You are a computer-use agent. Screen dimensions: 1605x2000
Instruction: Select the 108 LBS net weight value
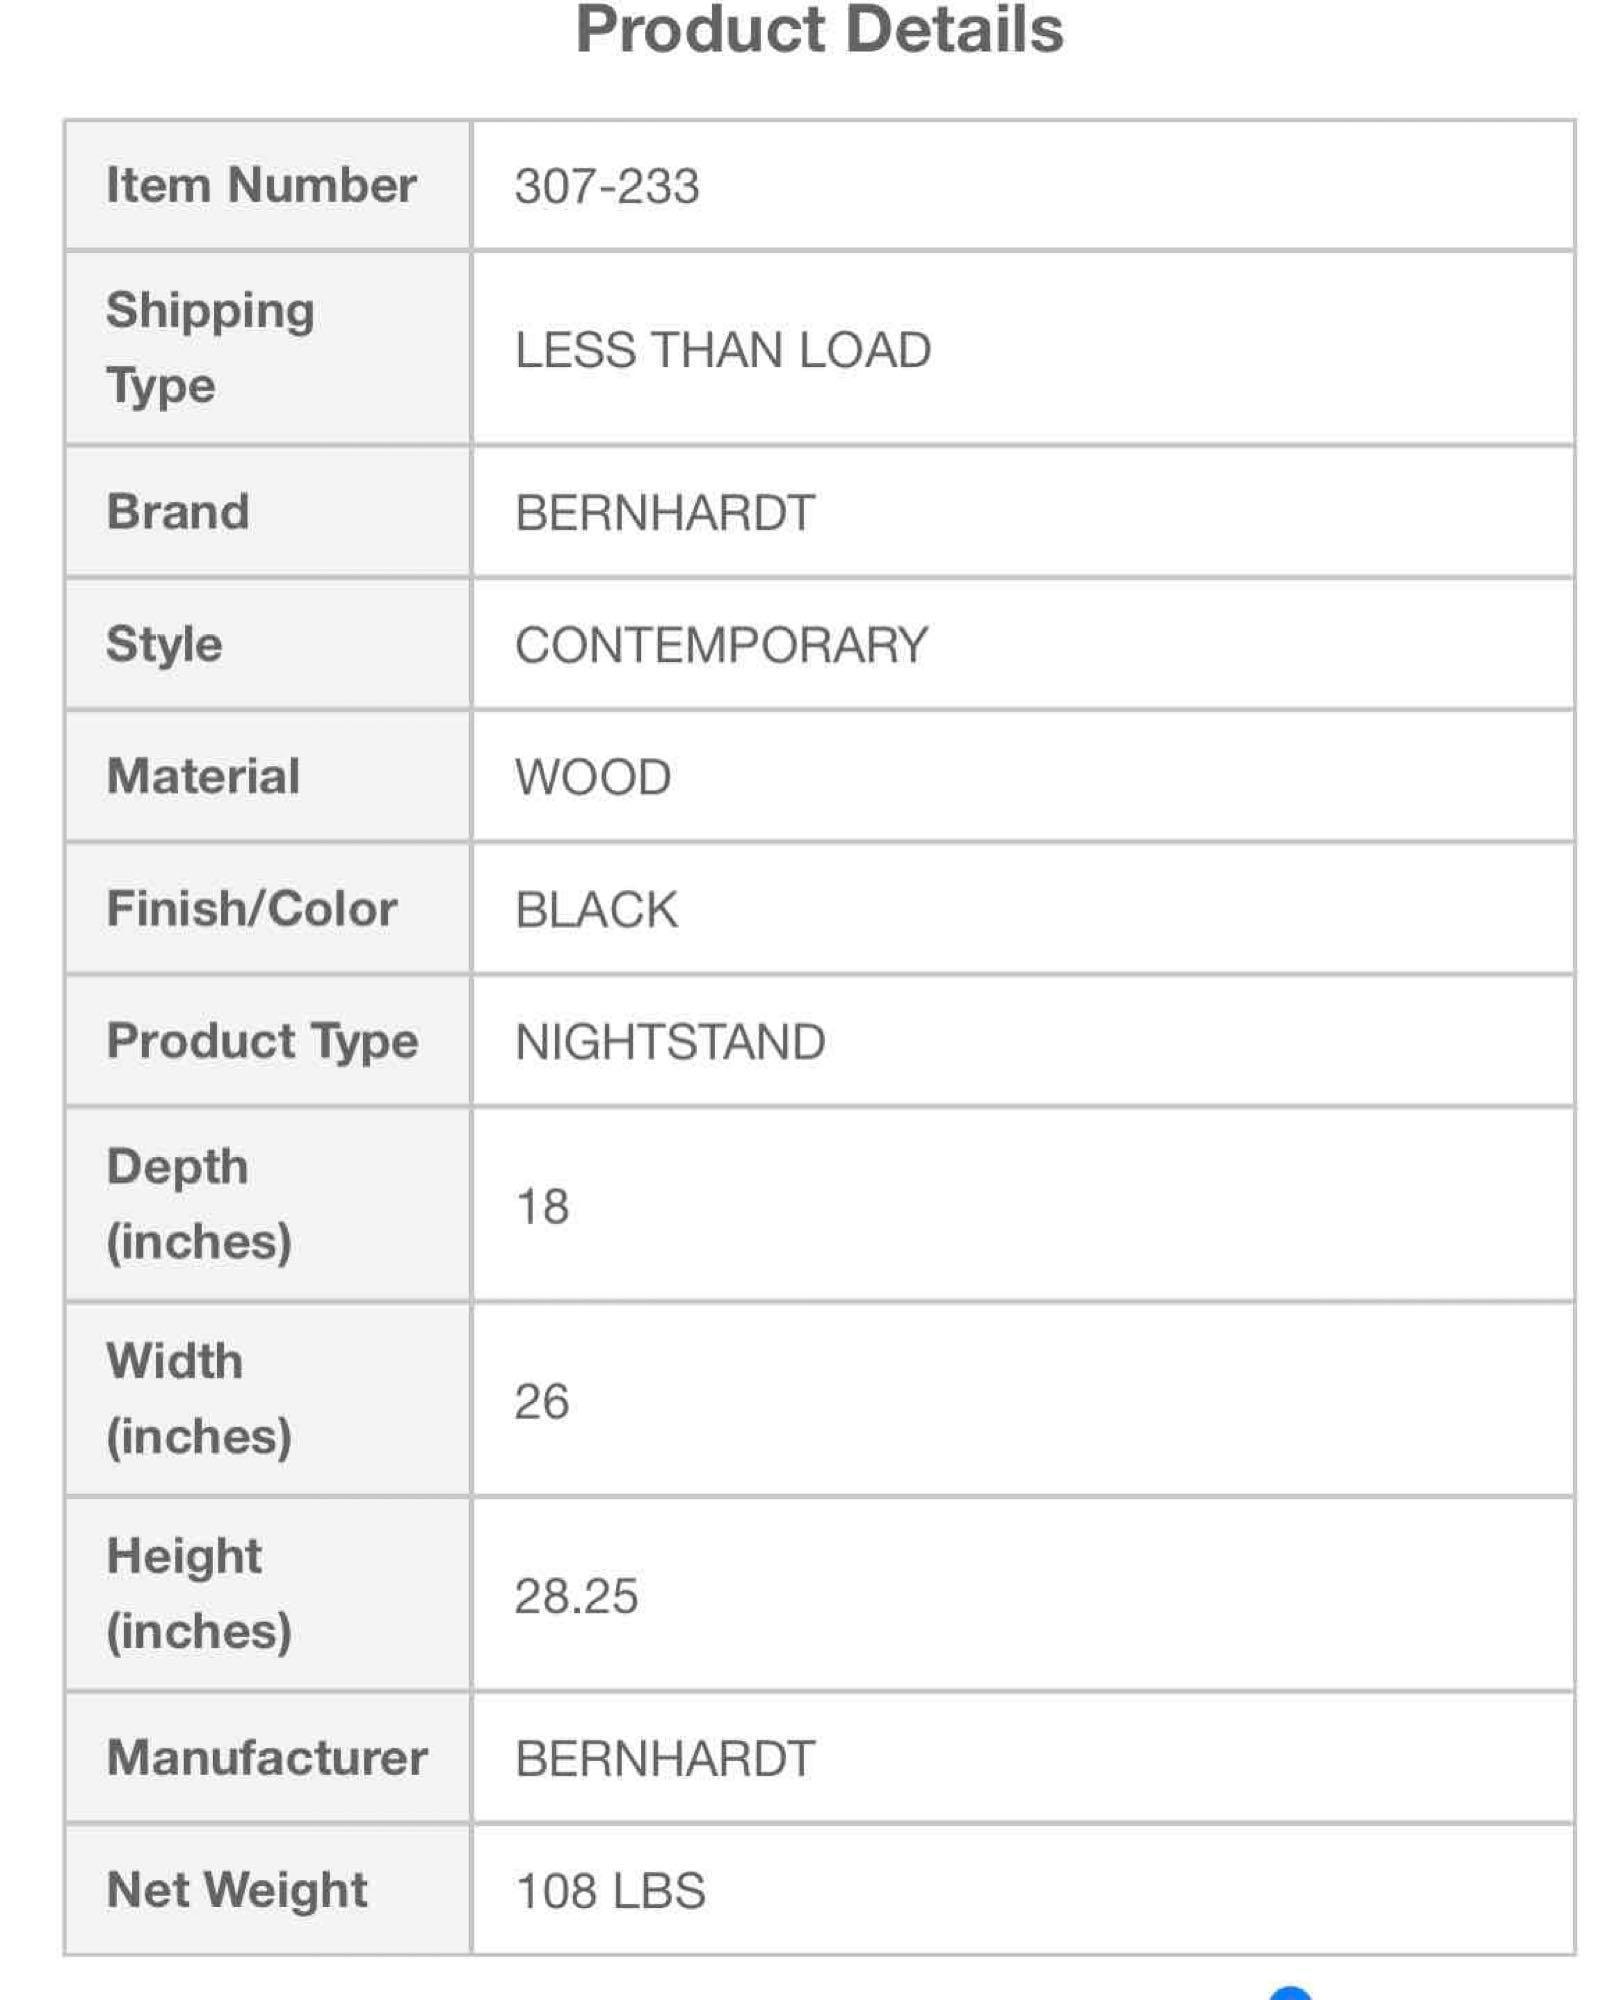coord(610,1891)
